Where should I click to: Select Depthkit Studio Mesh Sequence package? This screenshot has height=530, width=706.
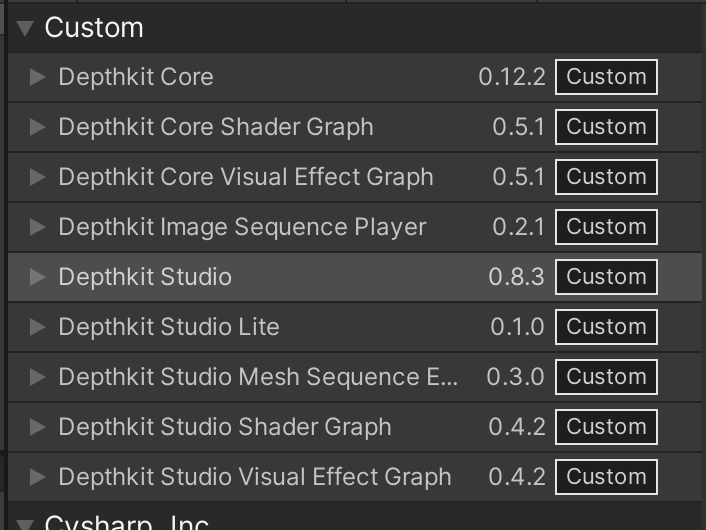(258, 377)
